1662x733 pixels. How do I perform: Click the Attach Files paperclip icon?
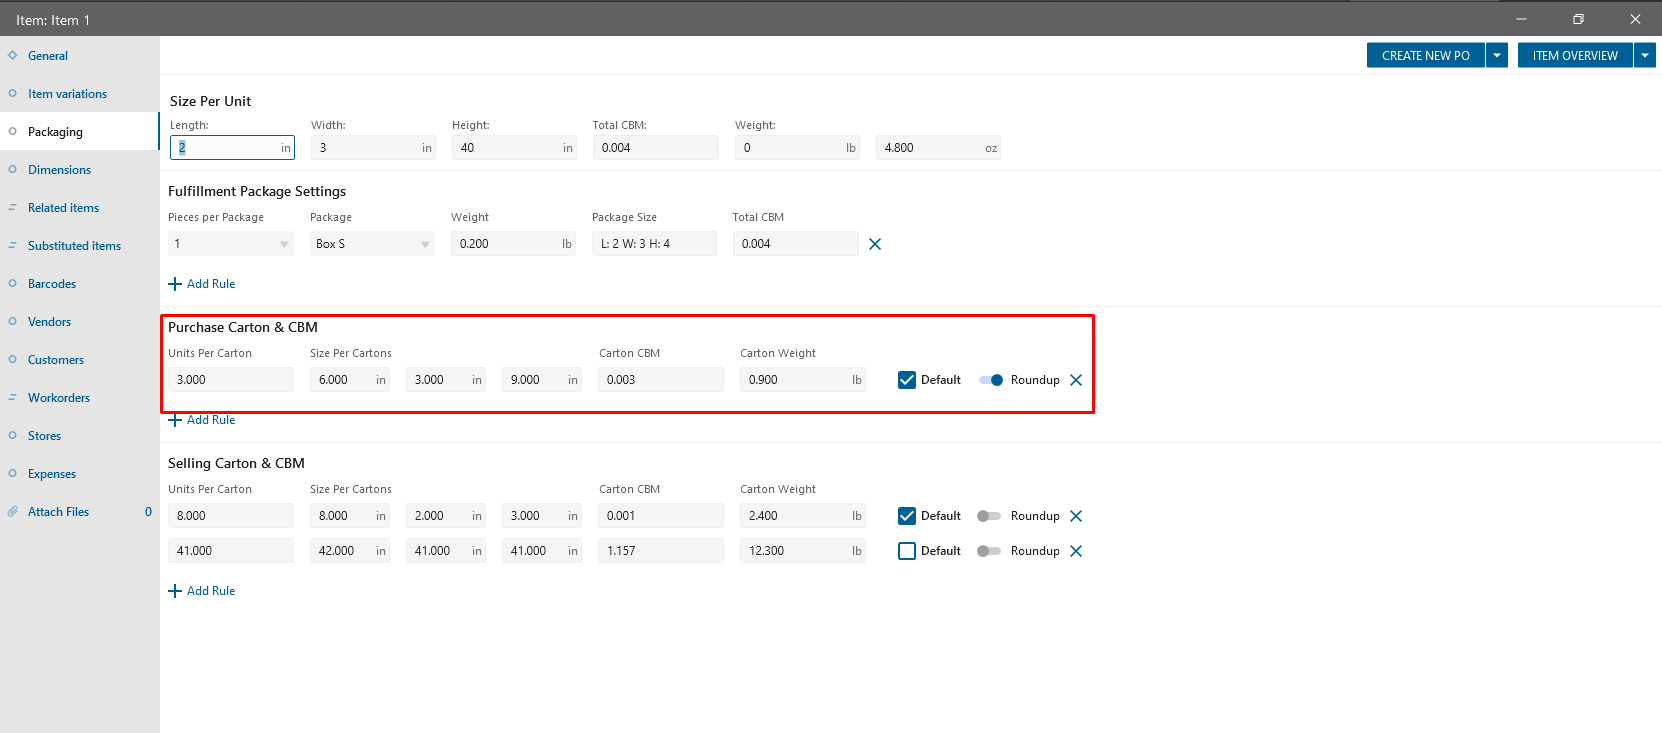click(x=13, y=511)
